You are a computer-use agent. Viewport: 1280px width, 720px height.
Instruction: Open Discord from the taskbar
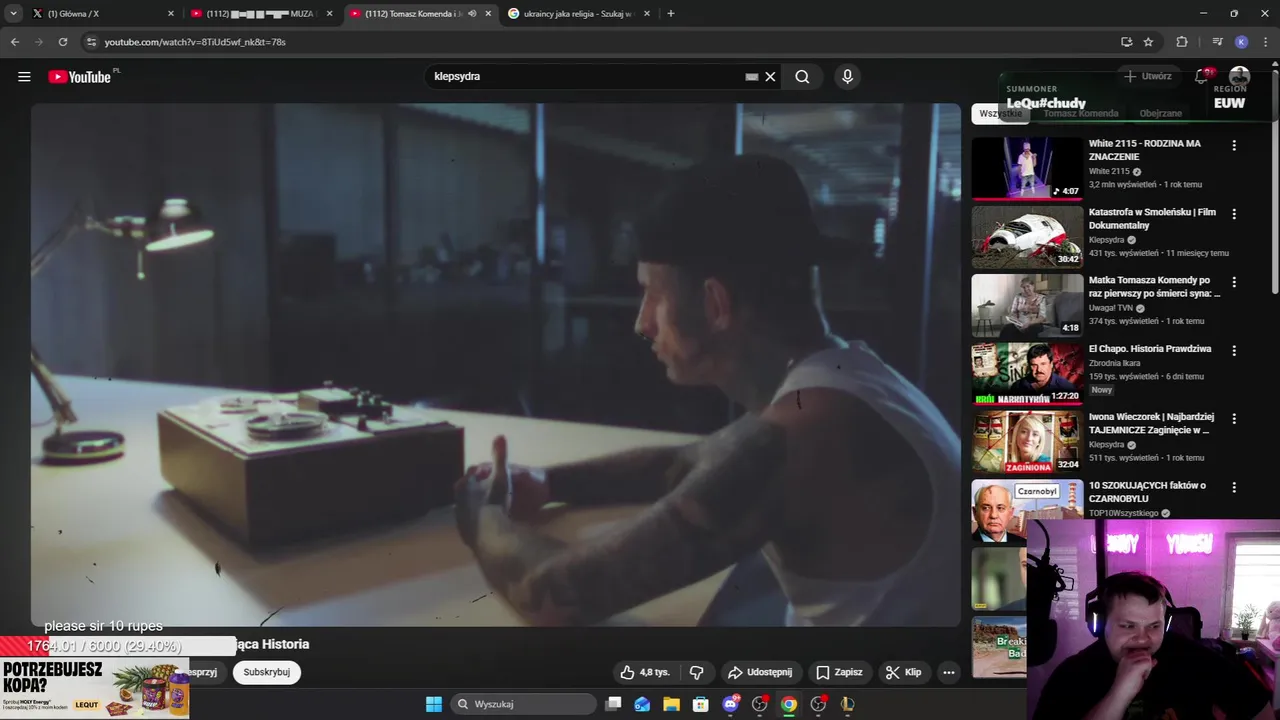731,704
